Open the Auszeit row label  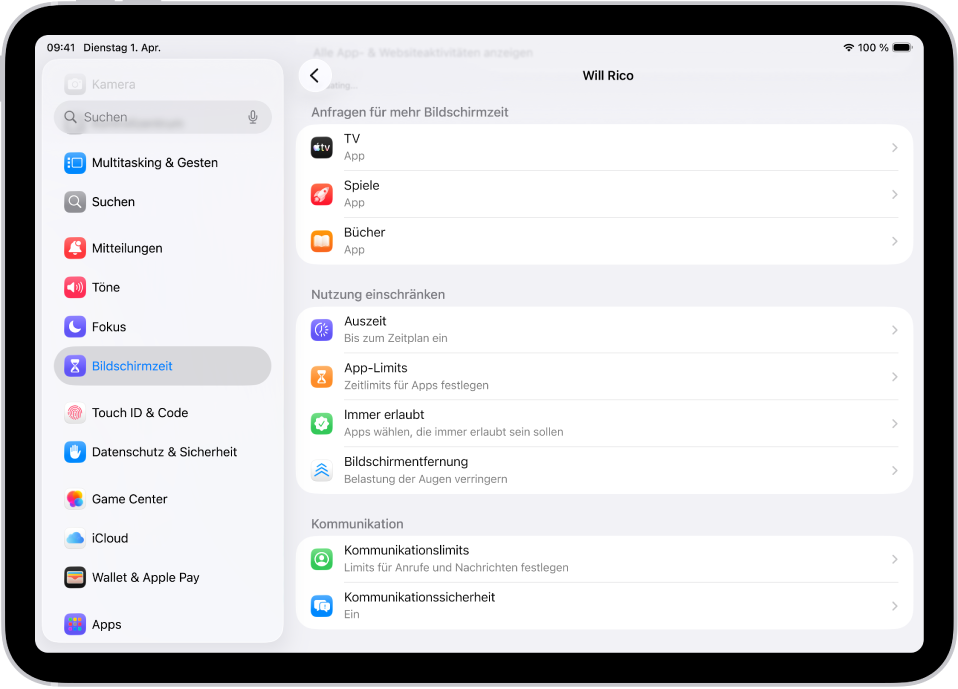click(365, 321)
